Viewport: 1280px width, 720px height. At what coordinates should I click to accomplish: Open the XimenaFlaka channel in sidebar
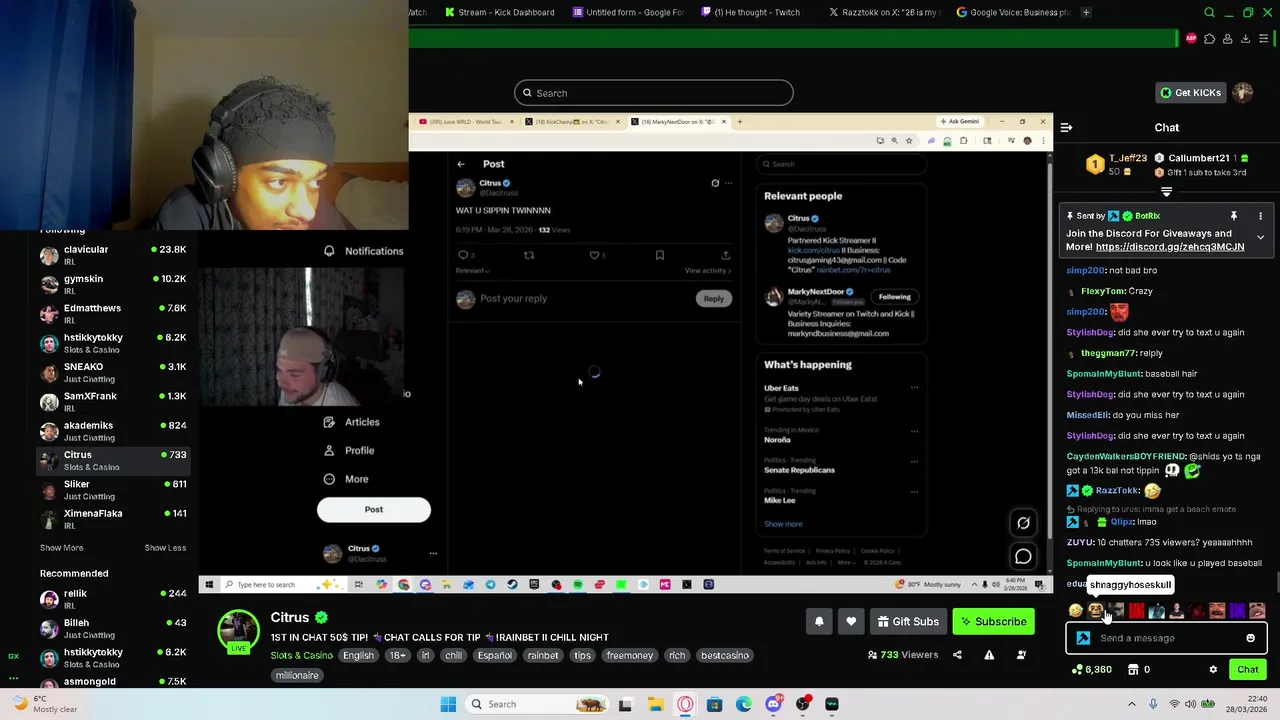[x=113, y=519]
